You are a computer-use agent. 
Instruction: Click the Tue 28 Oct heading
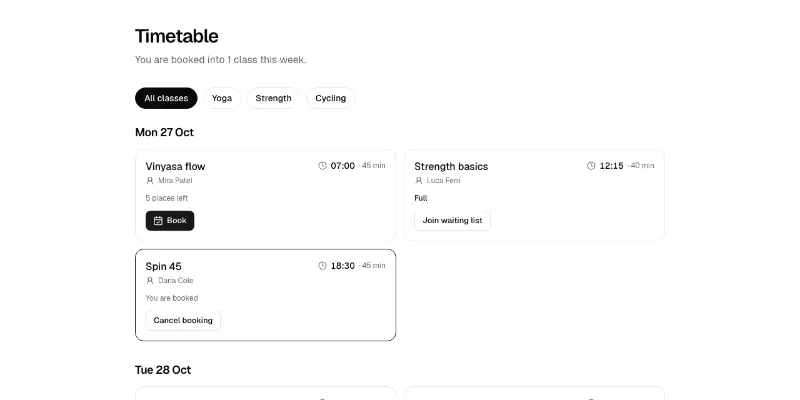click(x=163, y=370)
